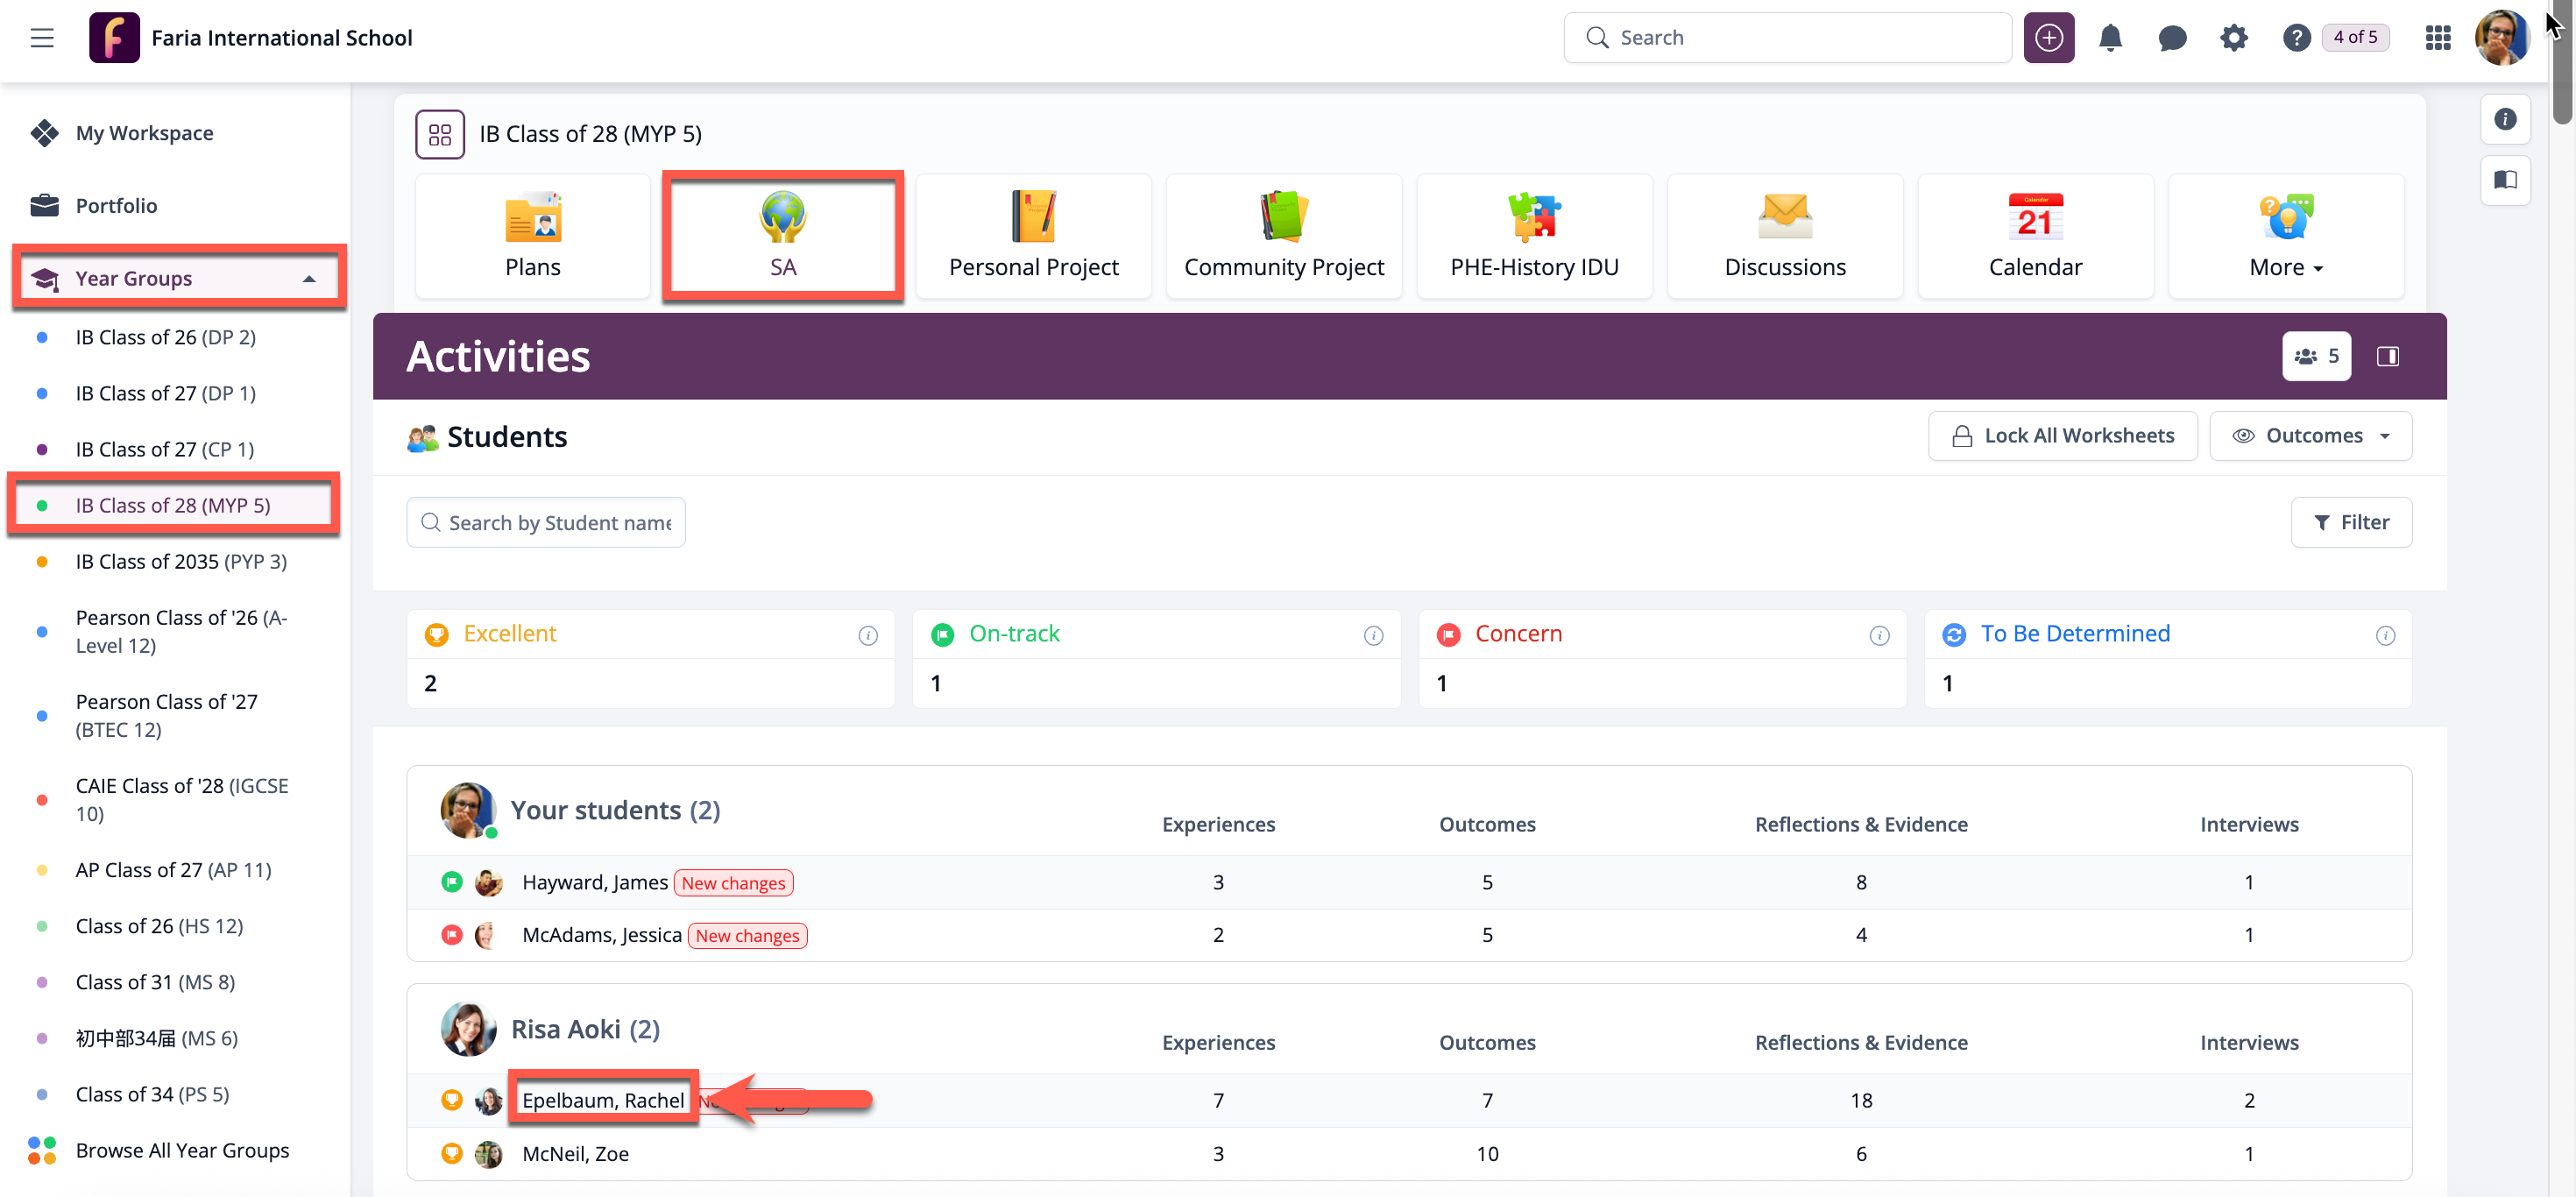Image resolution: width=2576 pixels, height=1197 pixels.
Task: Click the purple quick add plus icon
Action: (2048, 38)
